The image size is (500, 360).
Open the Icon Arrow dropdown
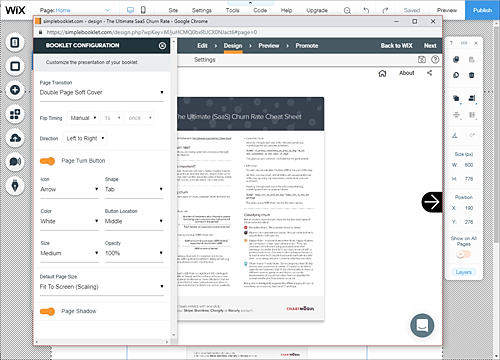[x=69, y=189]
